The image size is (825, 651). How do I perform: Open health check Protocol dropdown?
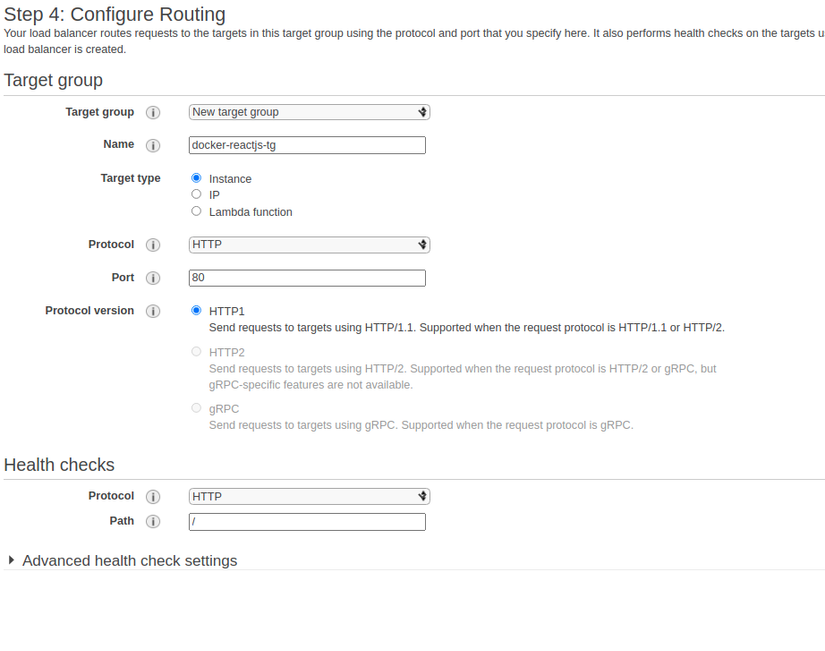click(309, 496)
